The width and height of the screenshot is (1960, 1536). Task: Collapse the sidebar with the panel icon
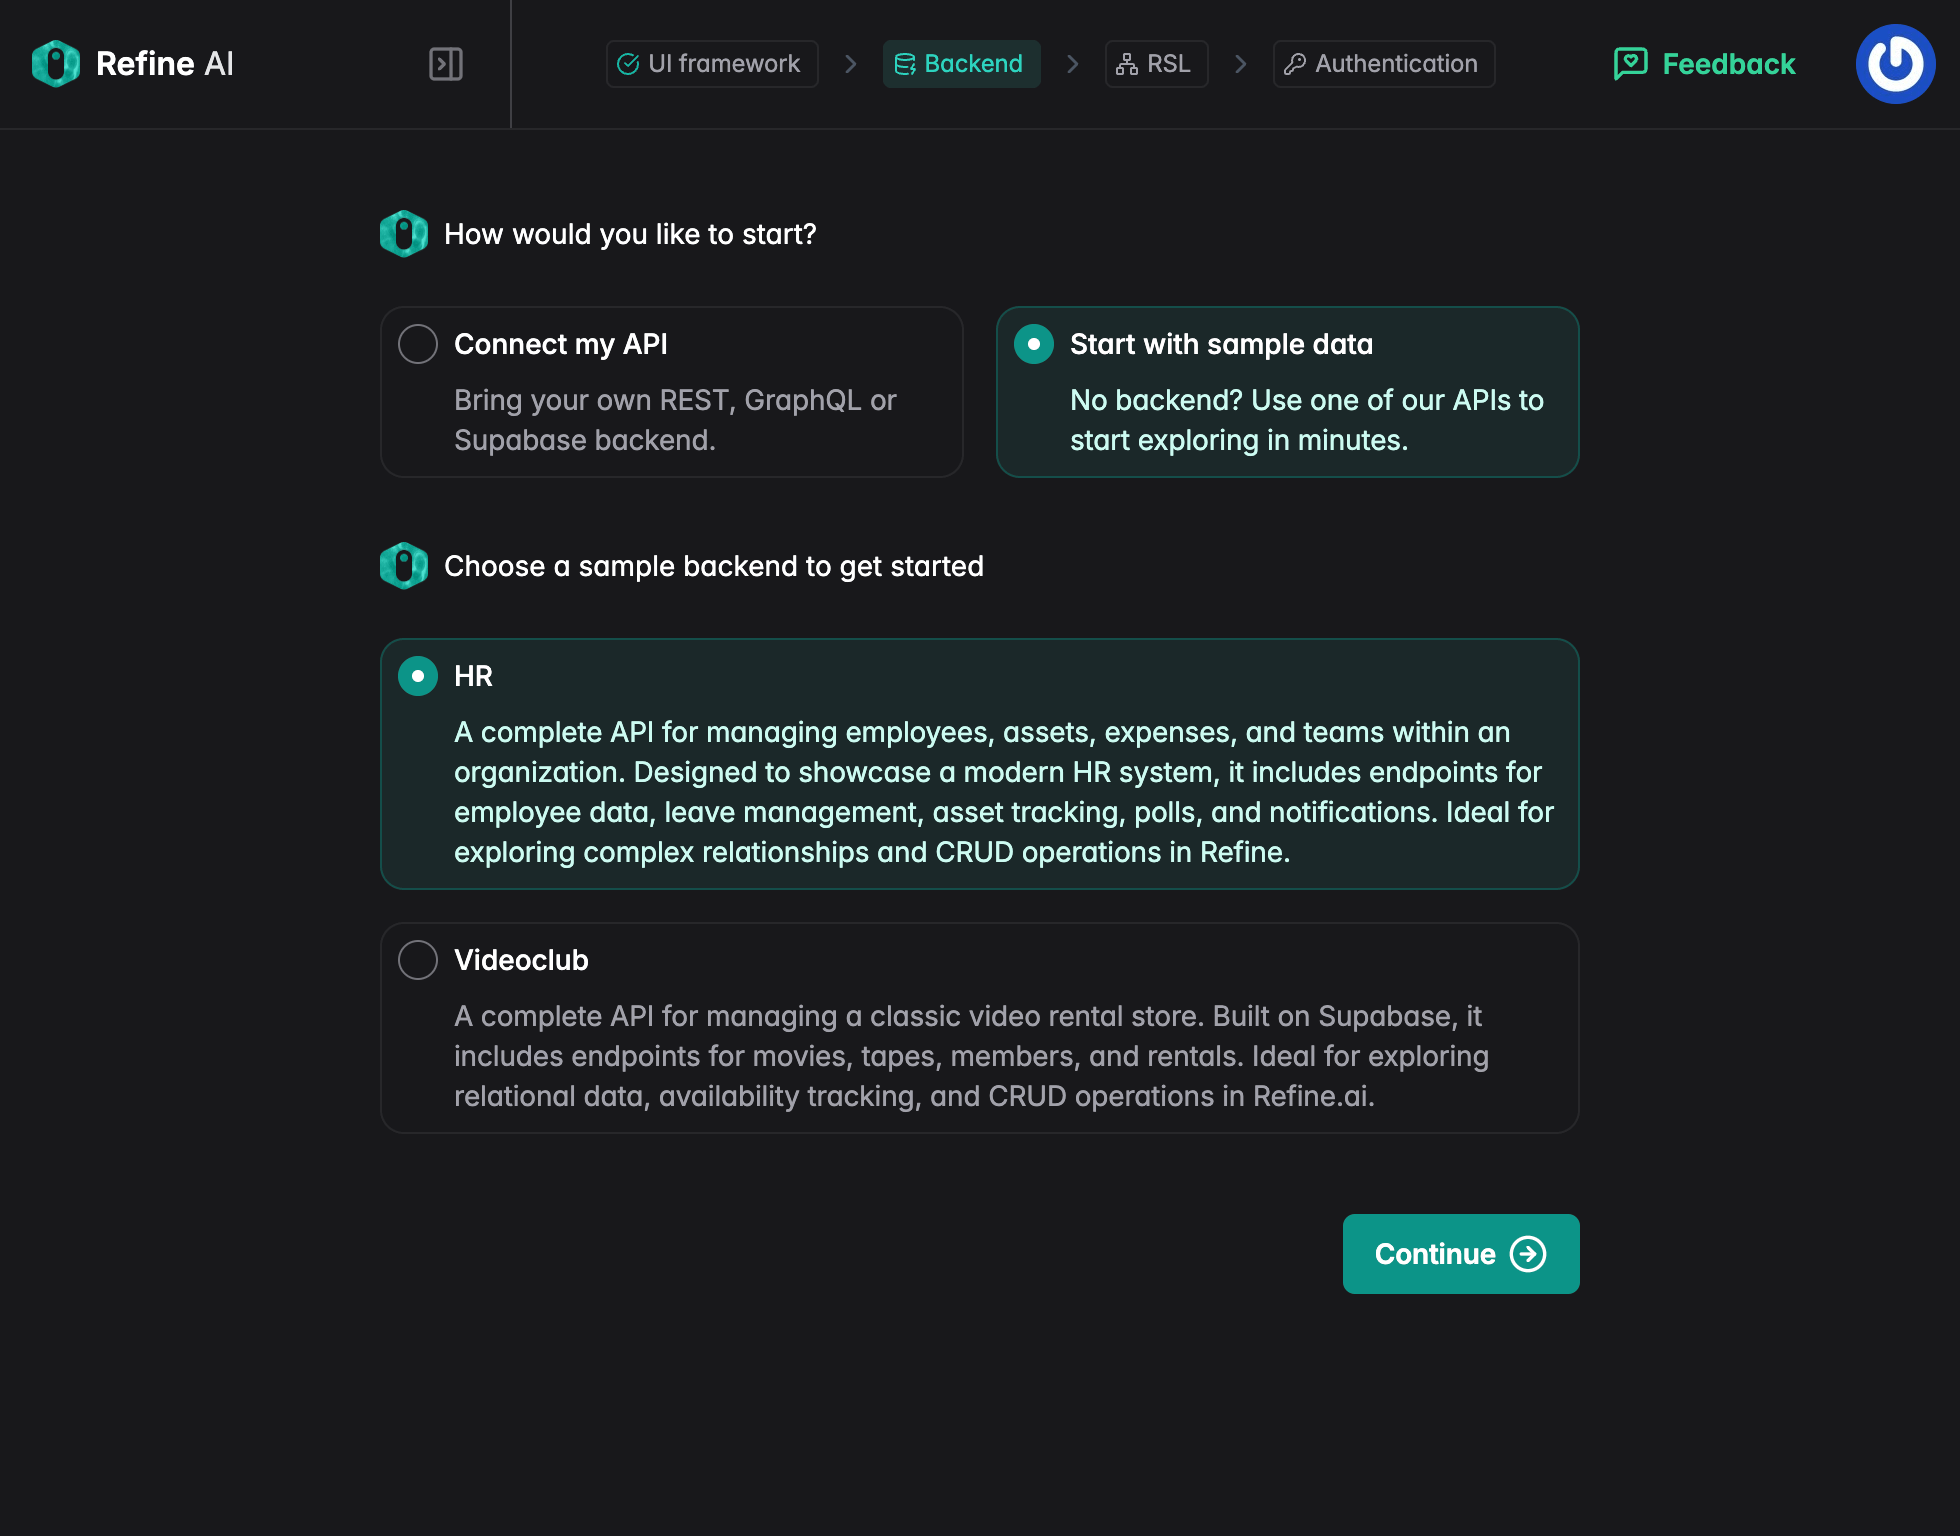[446, 63]
